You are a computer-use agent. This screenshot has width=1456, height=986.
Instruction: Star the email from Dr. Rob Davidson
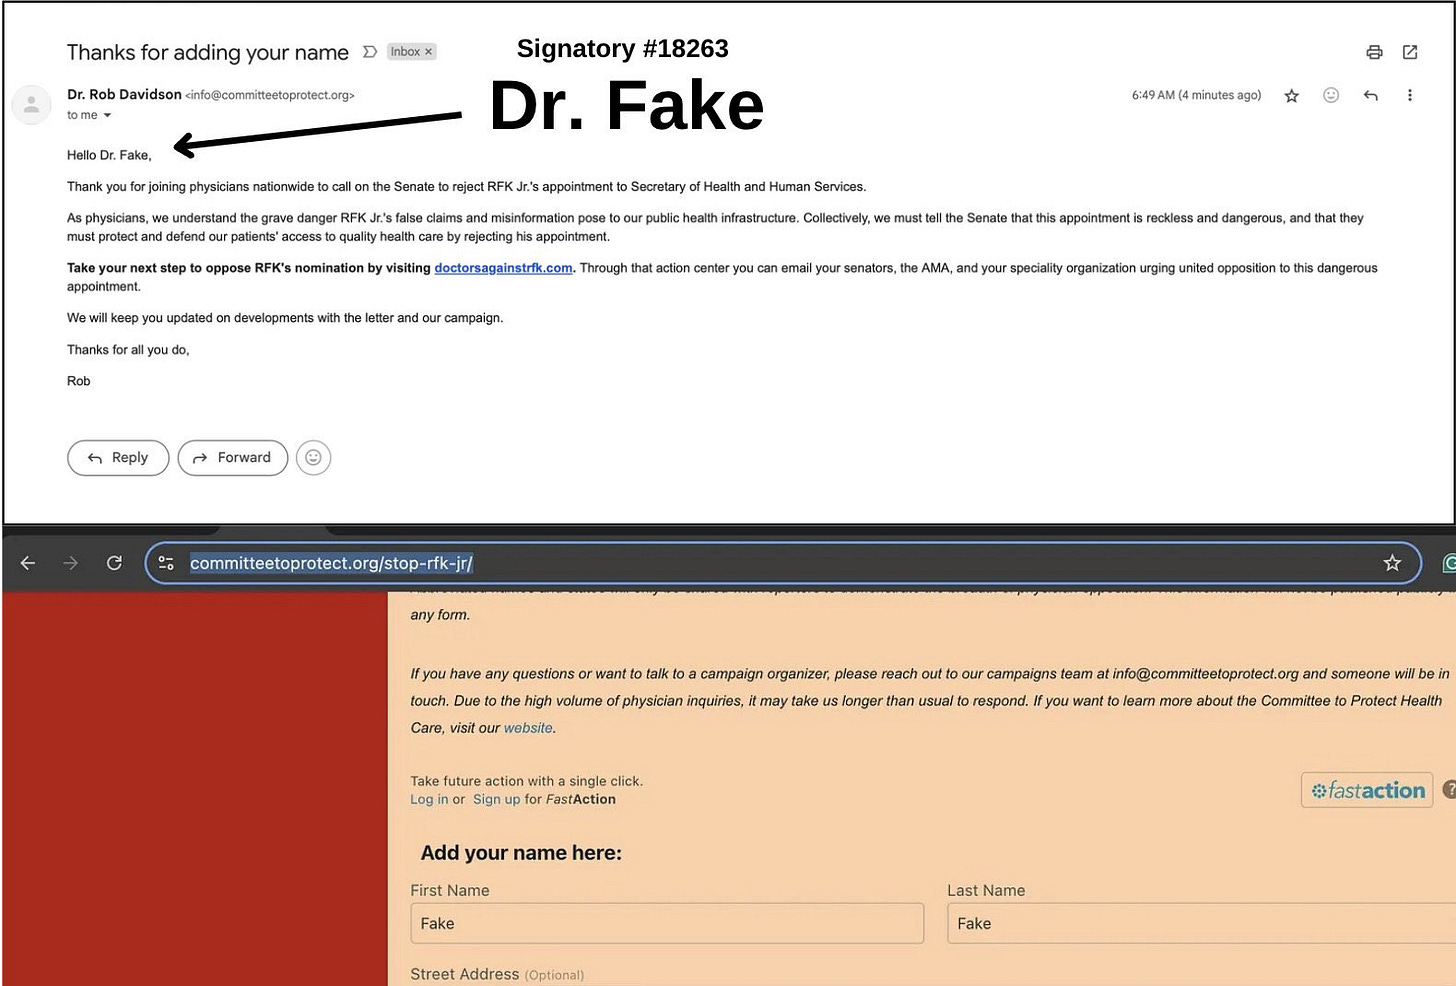tap(1291, 96)
